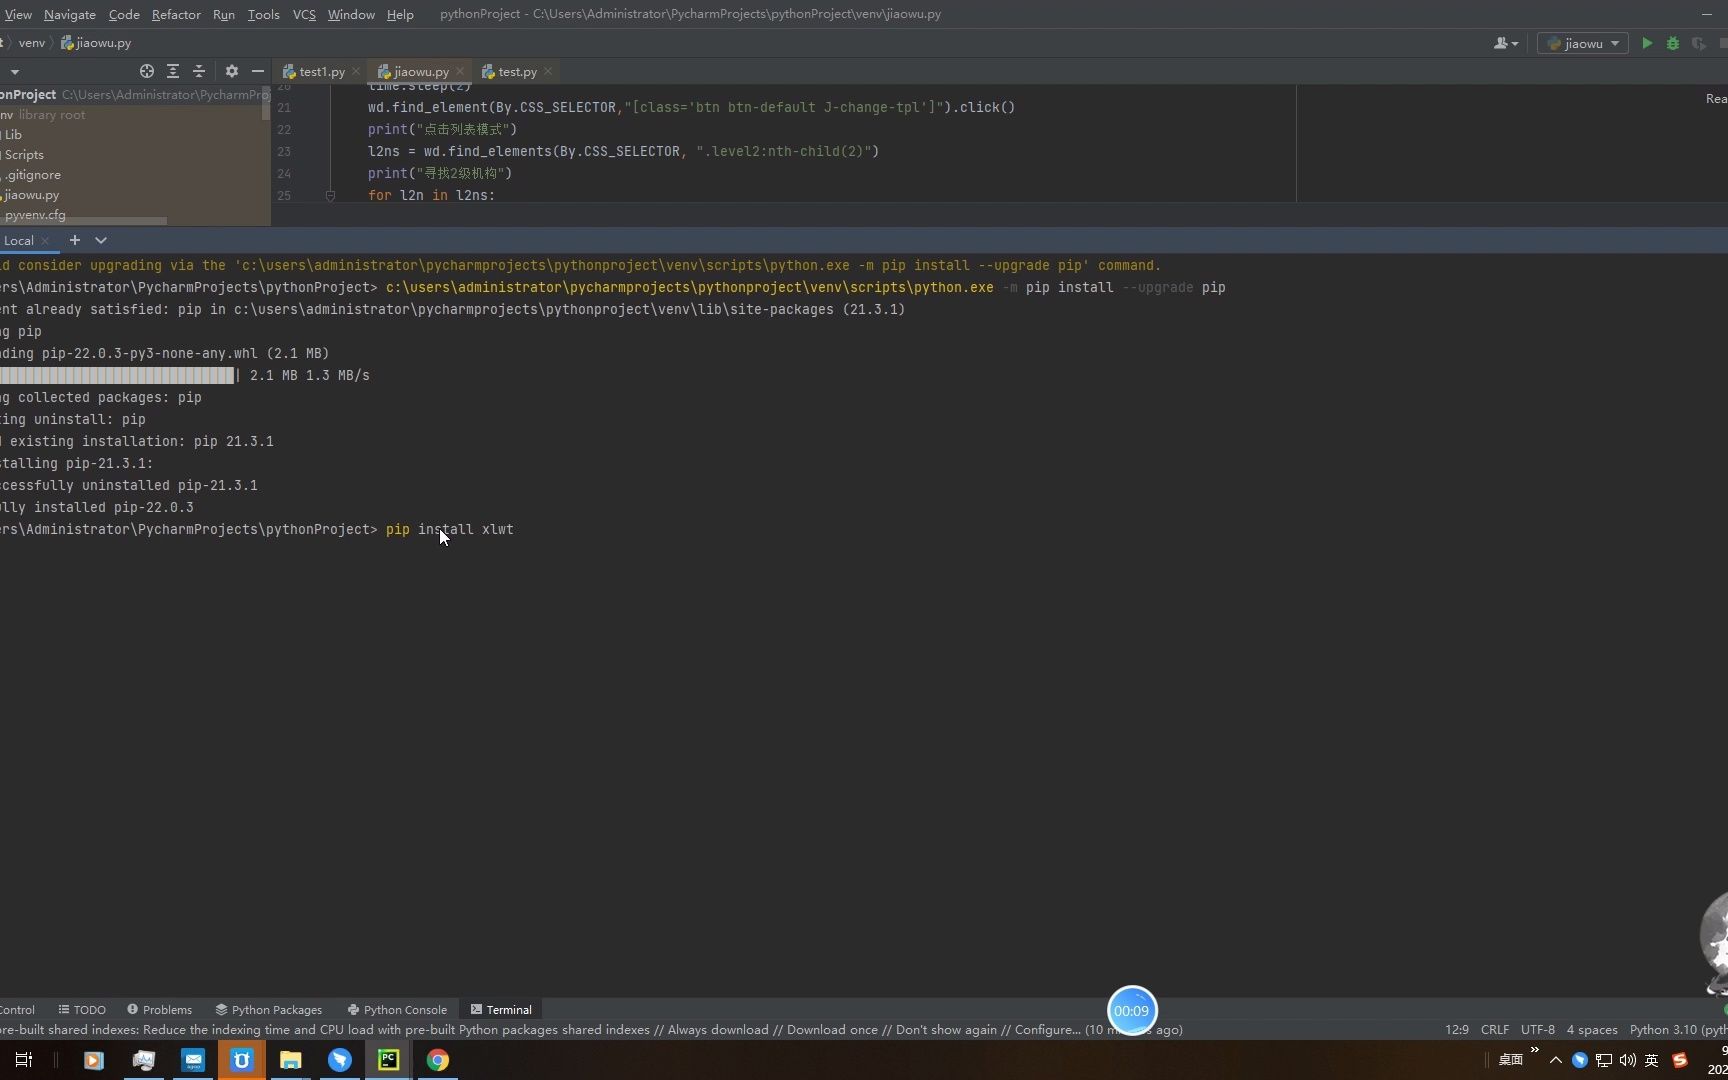Open Google Chrome from the taskbar
The image size is (1728, 1080).
(x=438, y=1060)
